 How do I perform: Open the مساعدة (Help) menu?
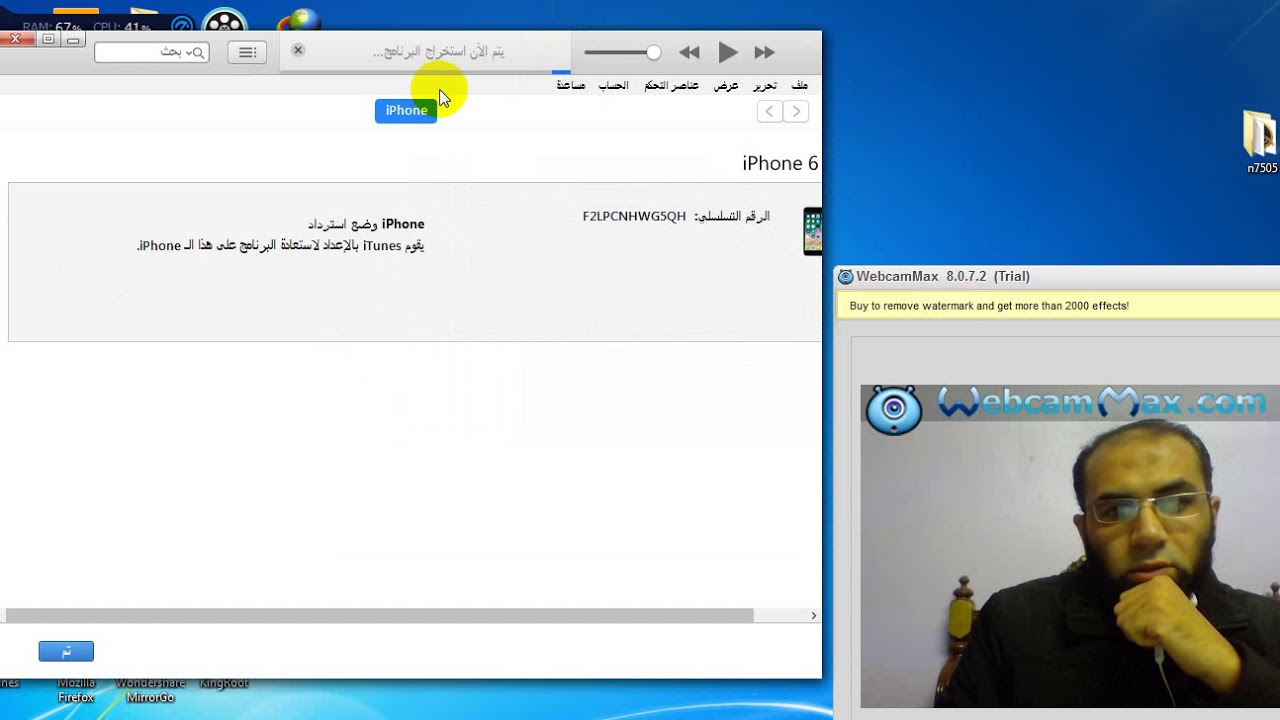point(570,86)
